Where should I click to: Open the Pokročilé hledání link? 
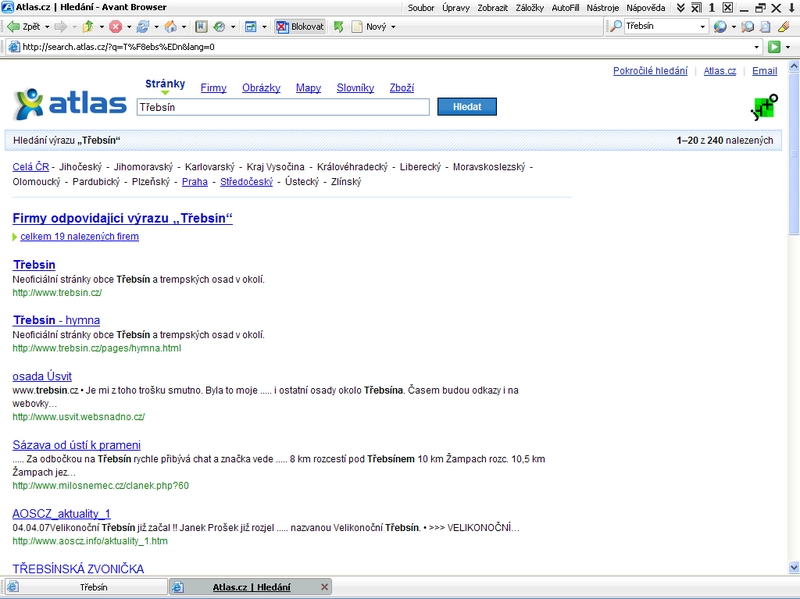650,71
